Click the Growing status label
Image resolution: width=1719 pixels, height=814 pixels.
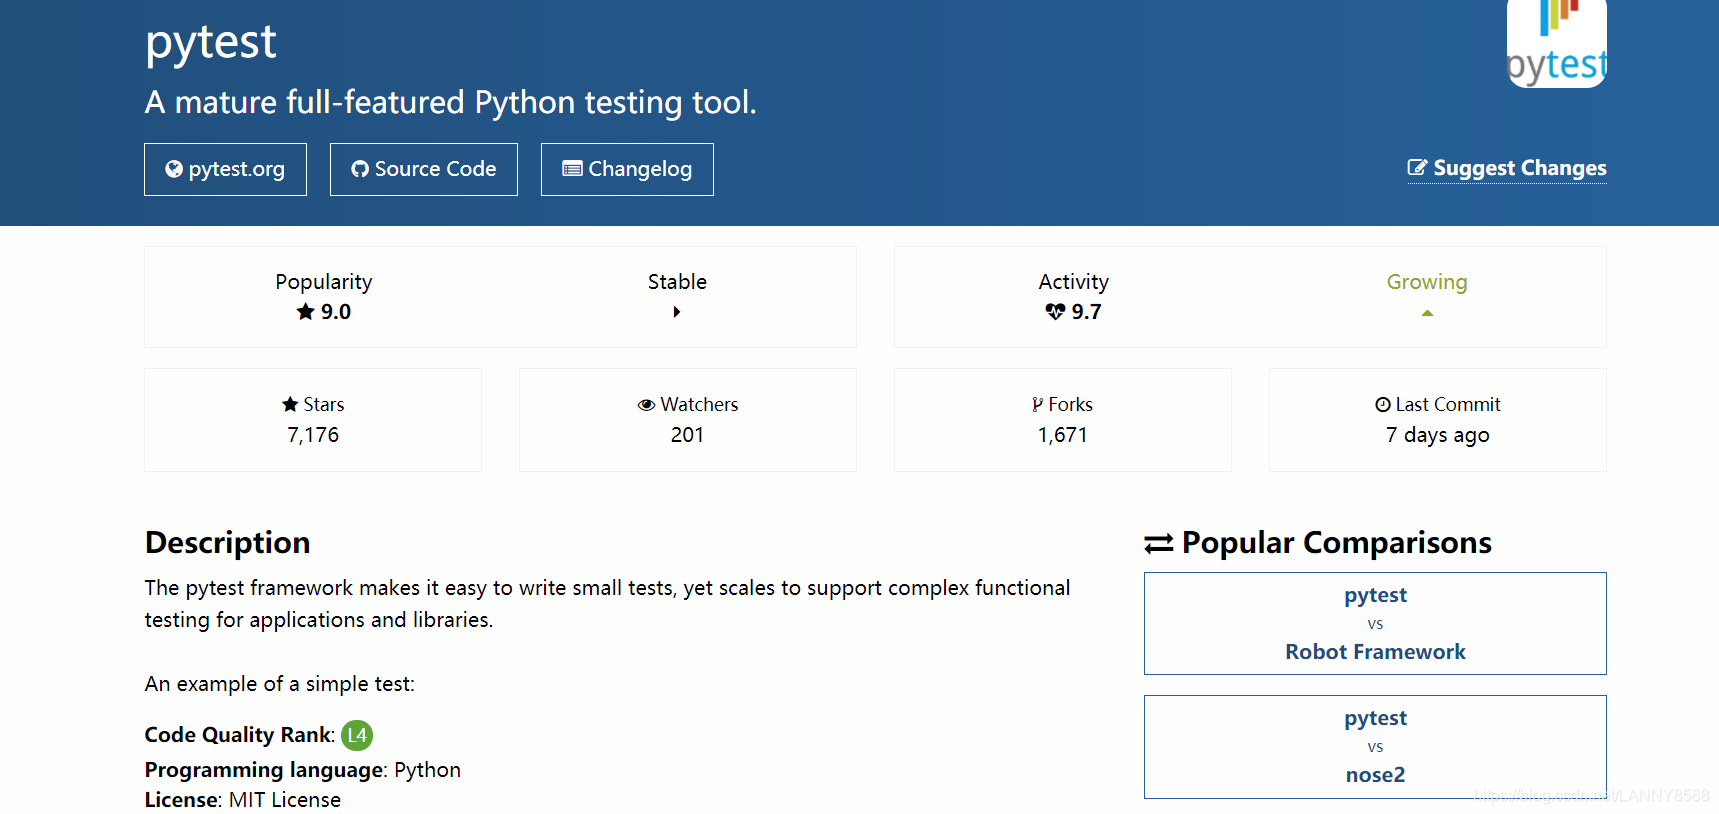pos(1427,282)
